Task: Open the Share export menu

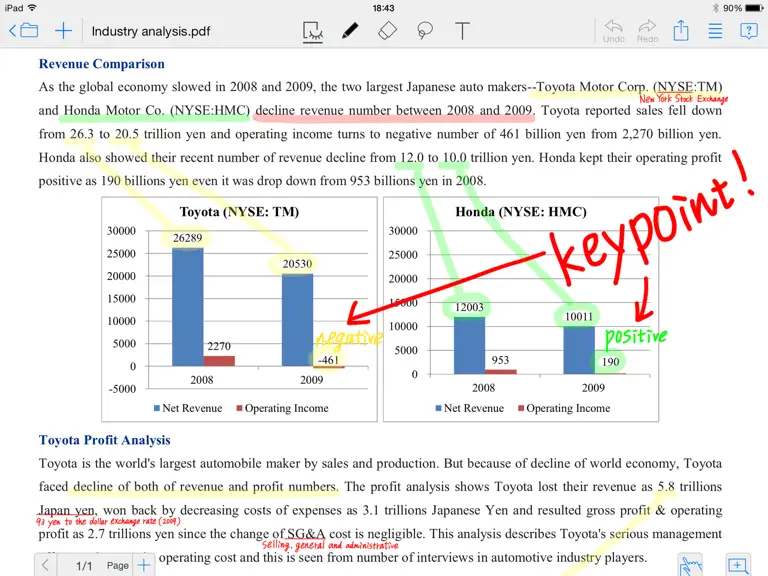Action: [x=681, y=30]
